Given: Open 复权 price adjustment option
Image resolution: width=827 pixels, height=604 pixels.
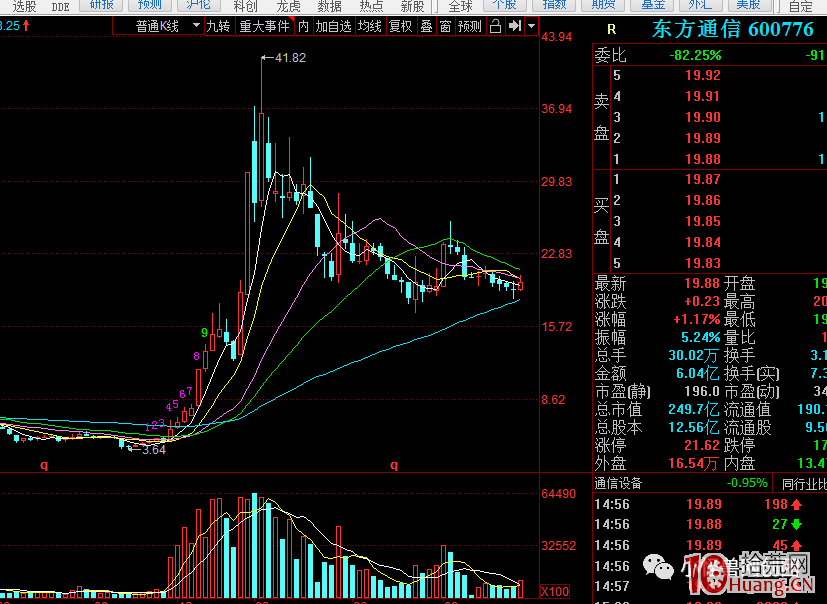Looking at the screenshot, I should (x=400, y=26).
